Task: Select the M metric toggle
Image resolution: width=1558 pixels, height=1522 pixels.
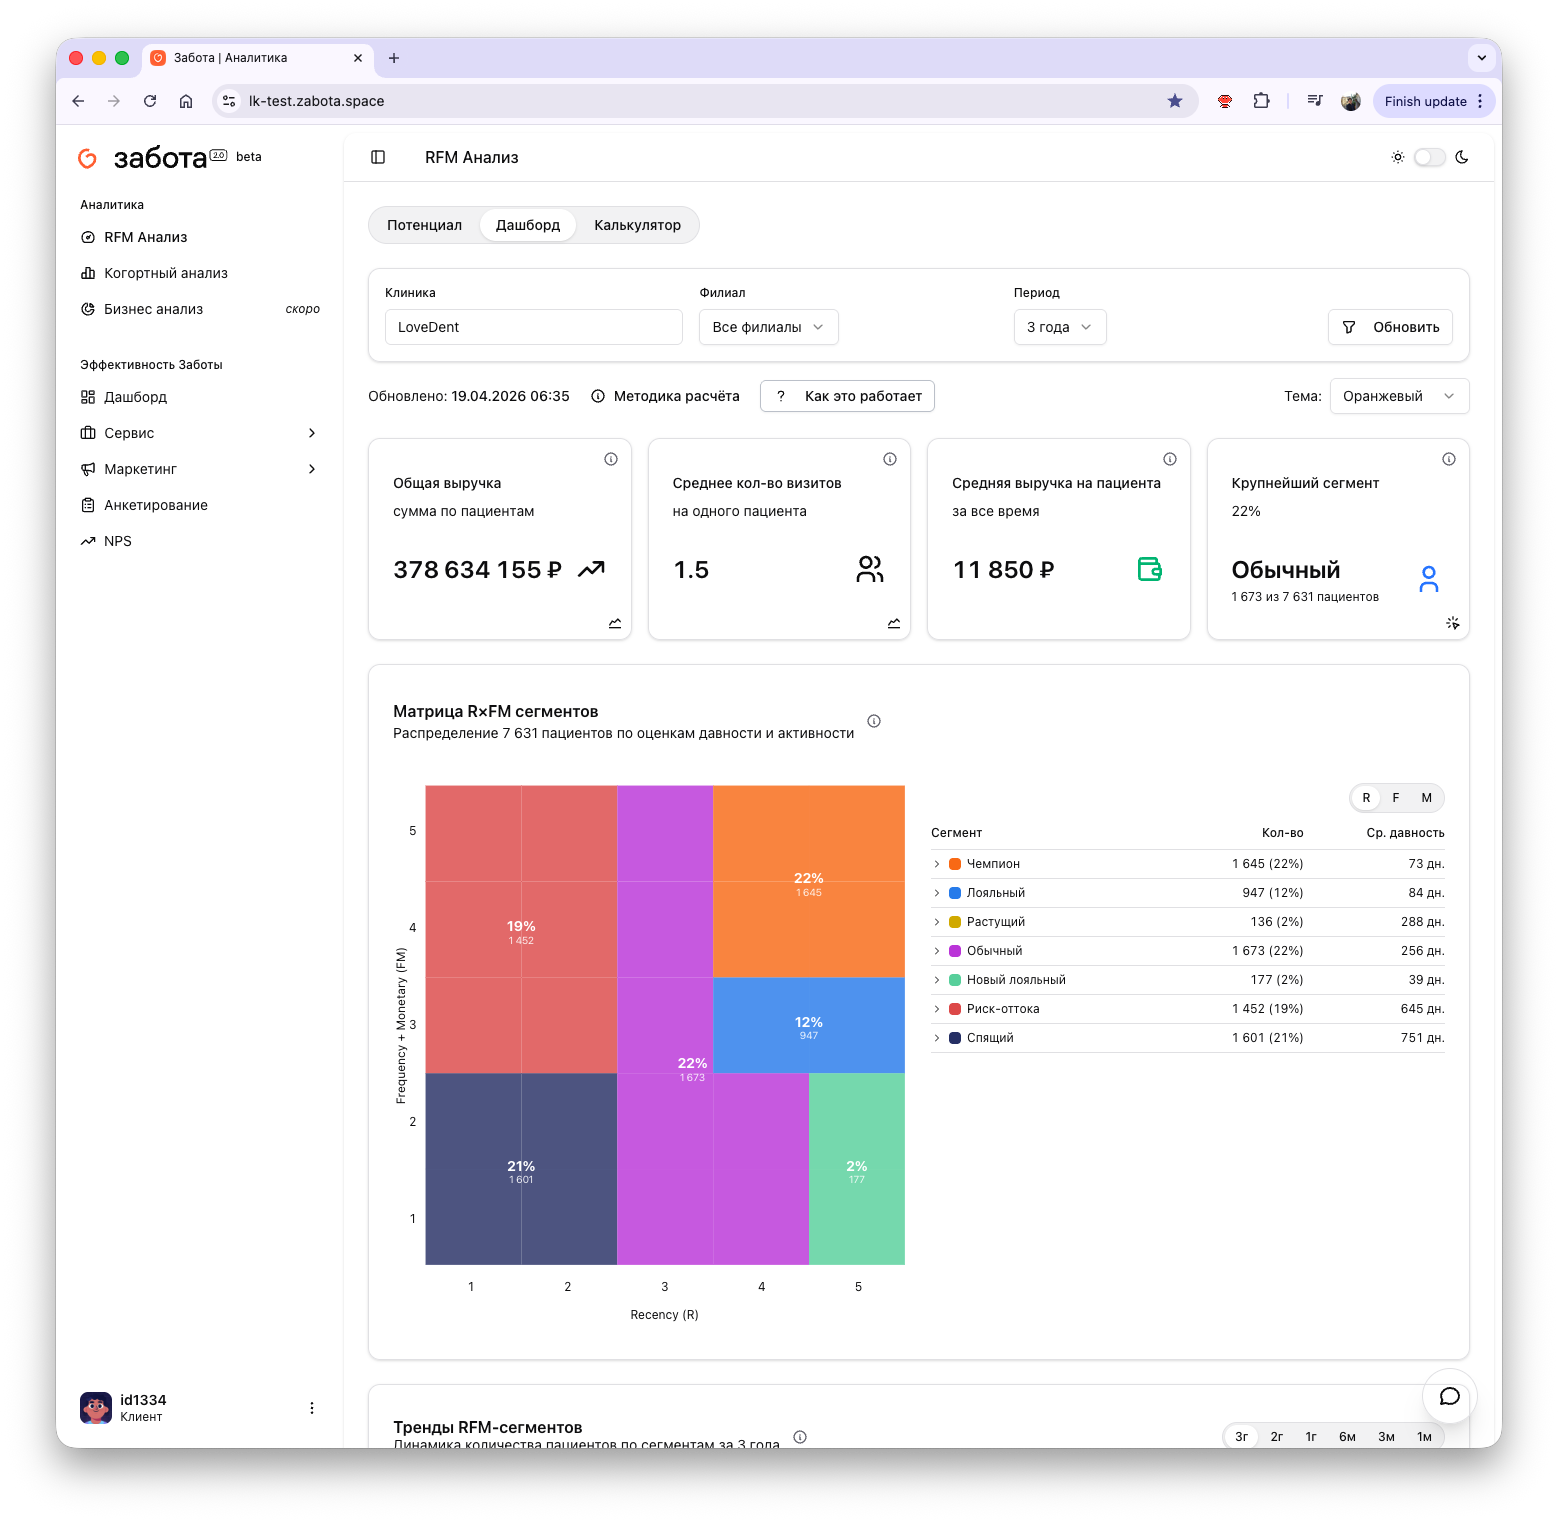Action: (x=1426, y=798)
